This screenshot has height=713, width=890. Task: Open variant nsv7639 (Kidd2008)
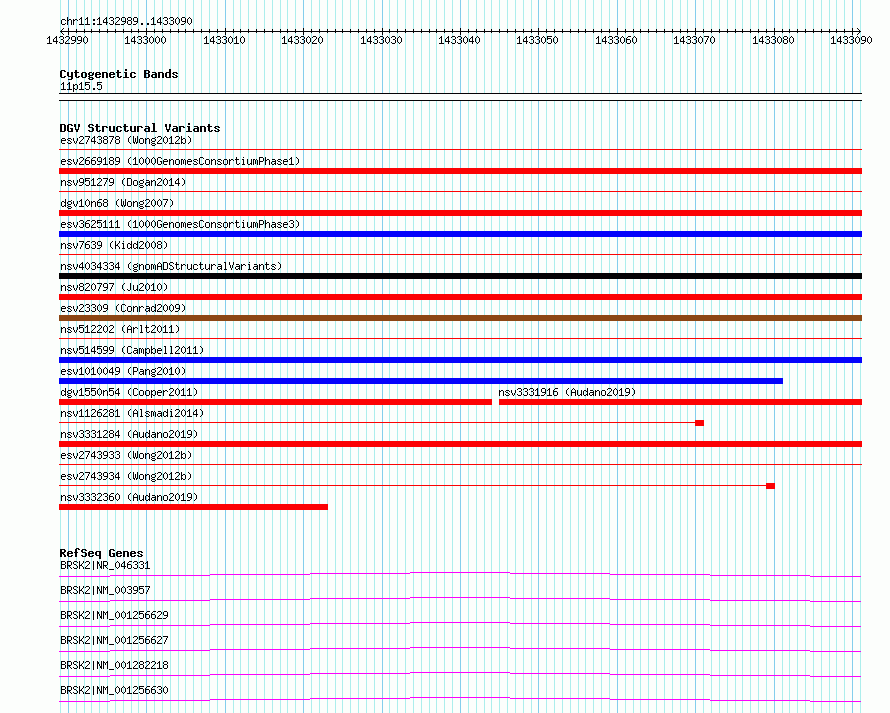coord(114,245)
